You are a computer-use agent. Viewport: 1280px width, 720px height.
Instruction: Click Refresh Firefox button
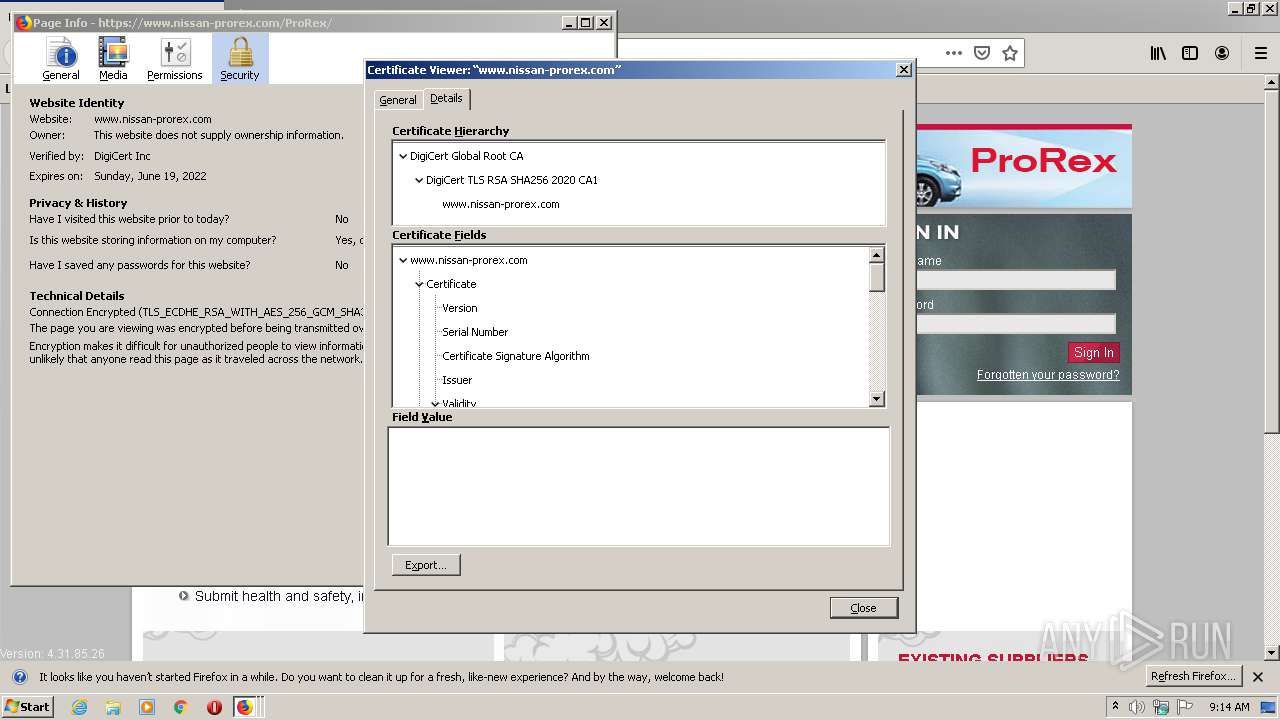click(x=1193, y=677)
